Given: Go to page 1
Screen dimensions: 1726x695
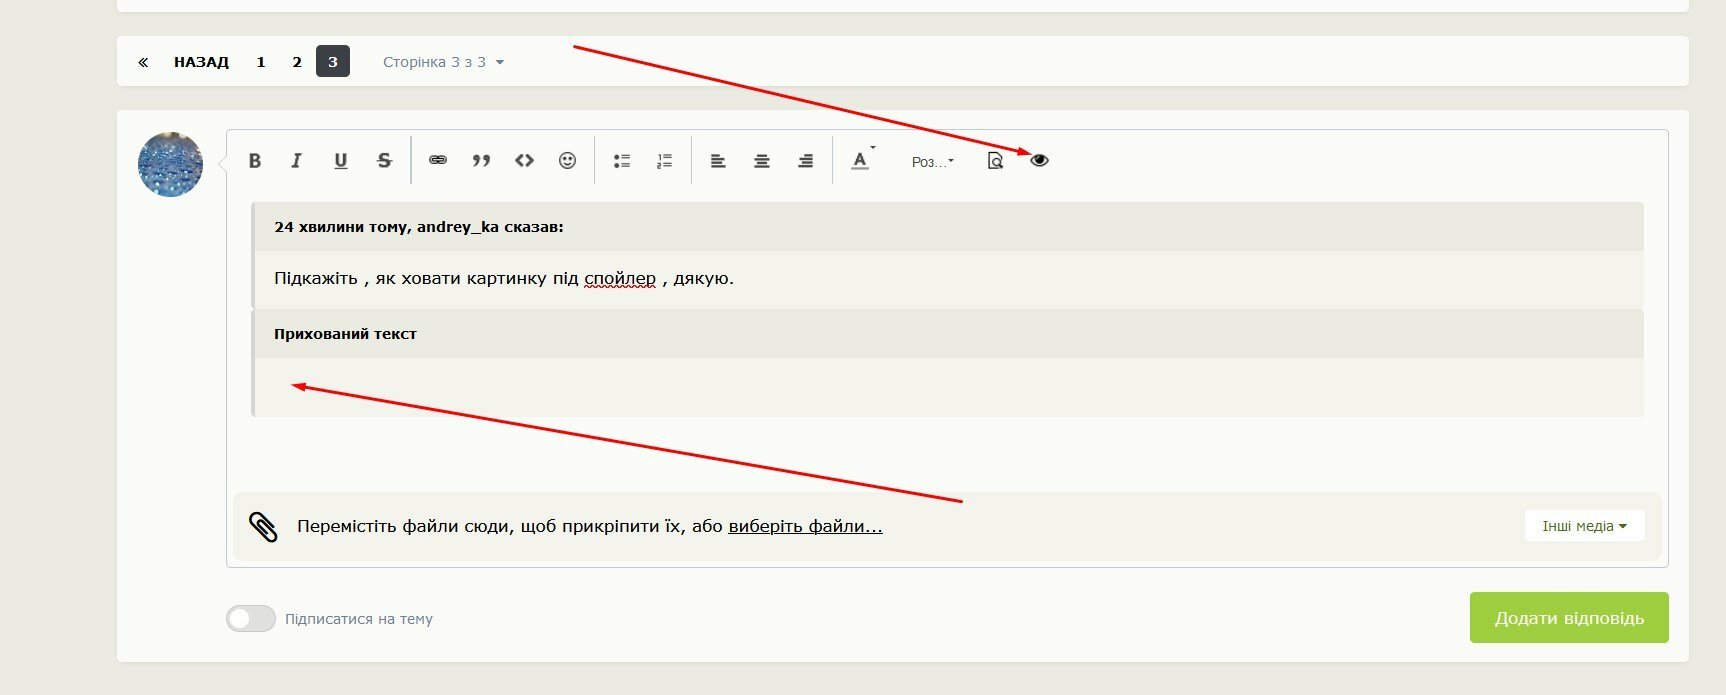Looking at the screenshot, I should tap(261, 62).
